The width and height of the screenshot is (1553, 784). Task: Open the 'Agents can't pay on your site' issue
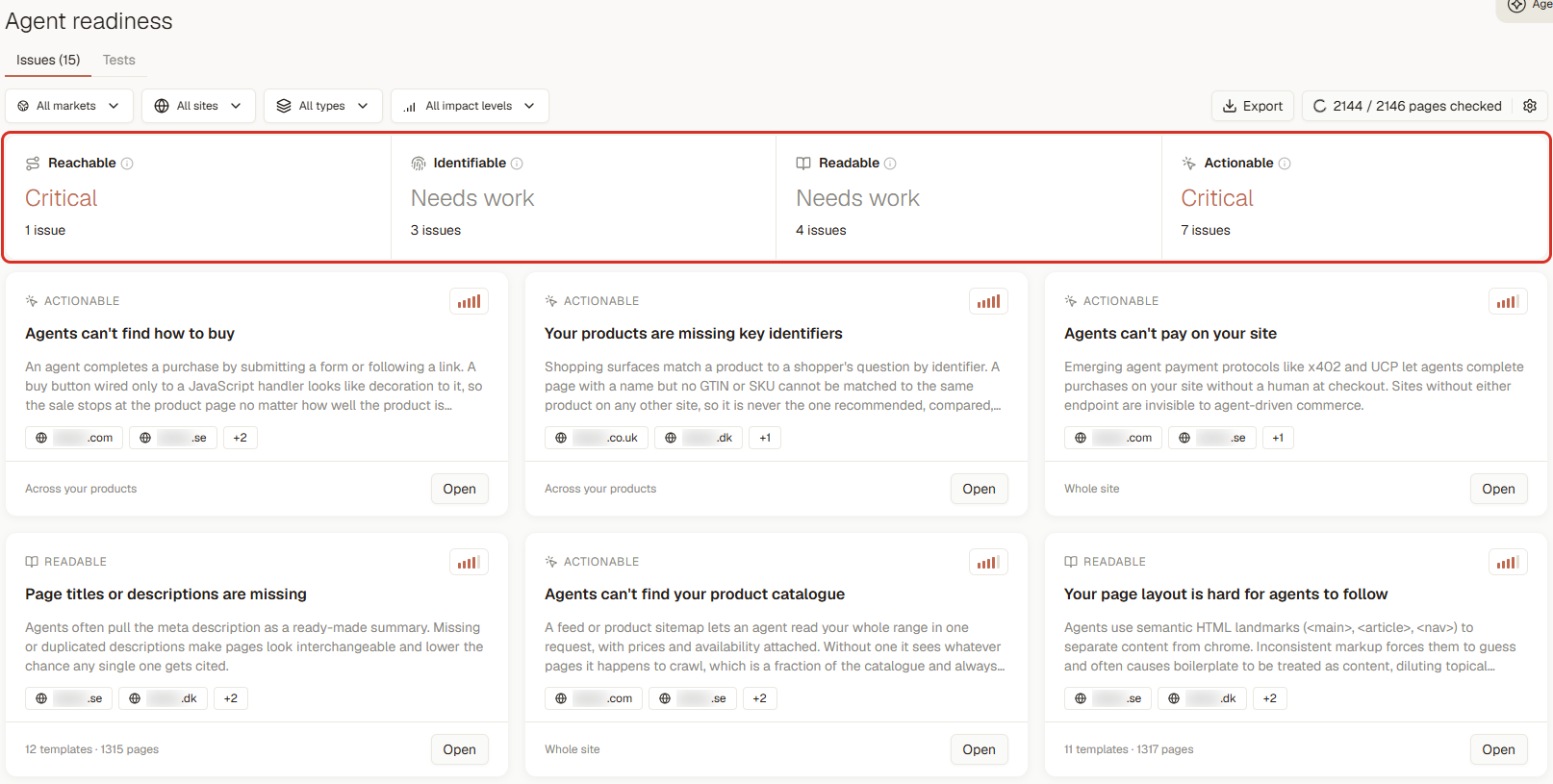point(1499,489)
